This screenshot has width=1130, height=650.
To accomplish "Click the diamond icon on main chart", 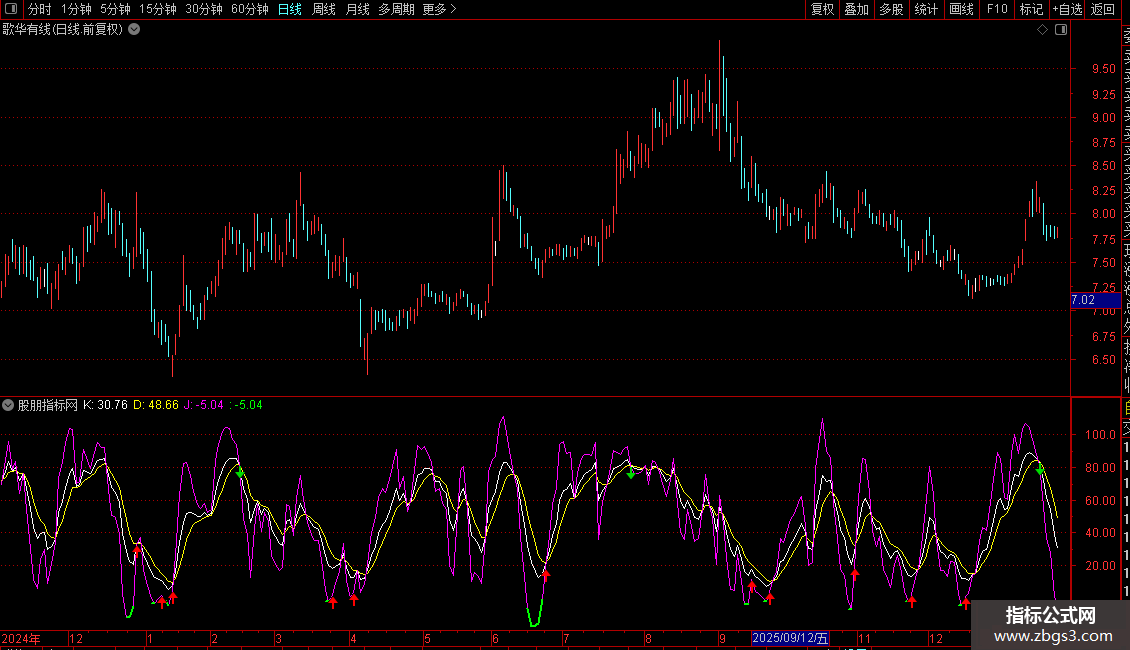I will [1042, 30].
